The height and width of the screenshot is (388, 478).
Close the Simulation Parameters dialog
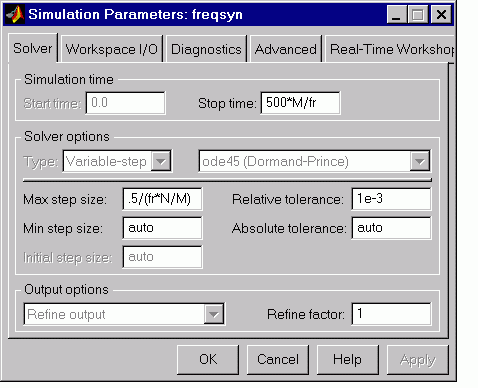pyautogui.click(x=441, y=15)
